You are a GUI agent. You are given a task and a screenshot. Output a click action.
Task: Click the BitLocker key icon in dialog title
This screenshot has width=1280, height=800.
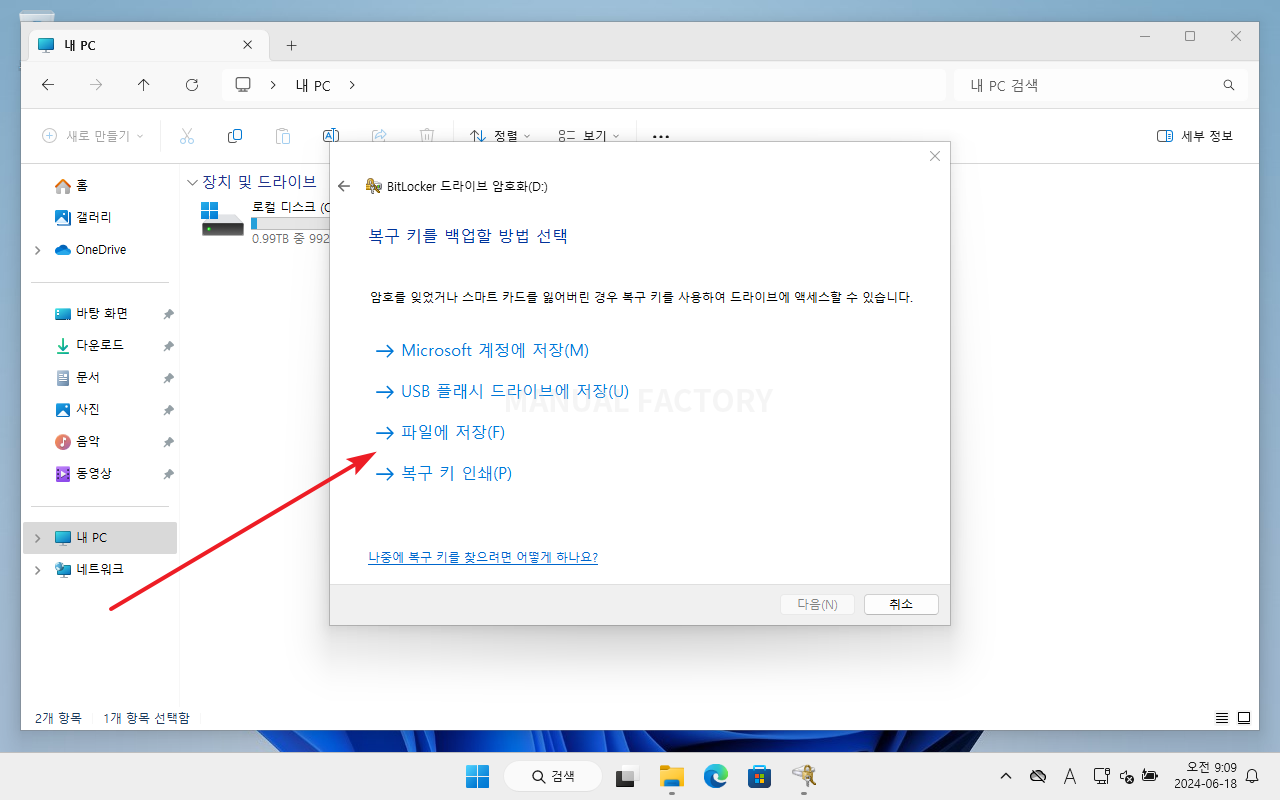click(x=374, y=186)
